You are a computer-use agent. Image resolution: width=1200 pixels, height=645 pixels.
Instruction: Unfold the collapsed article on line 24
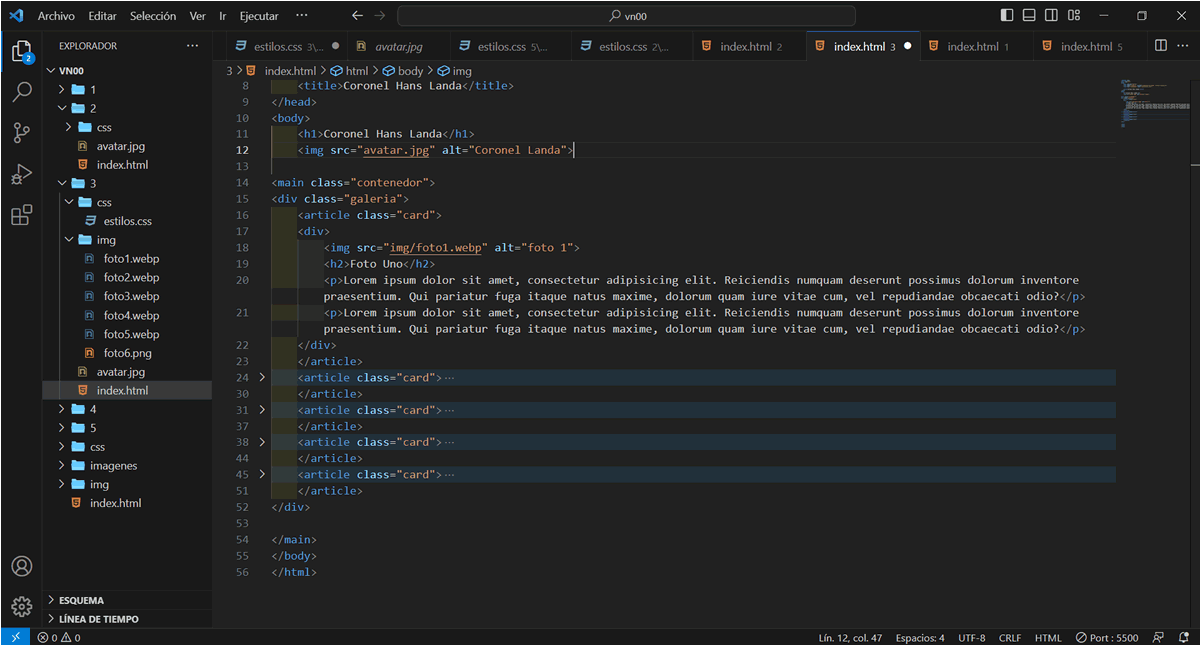click(x=263, y=378)
